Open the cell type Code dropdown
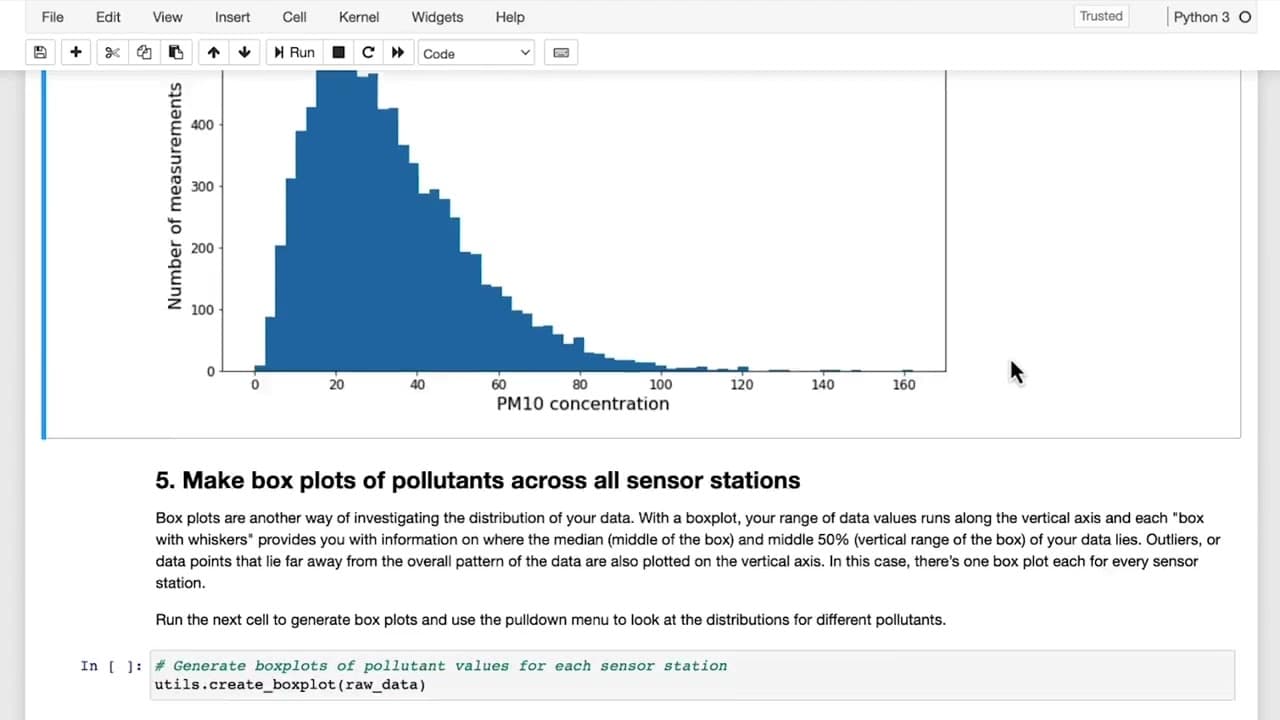 tap(476, 53)
